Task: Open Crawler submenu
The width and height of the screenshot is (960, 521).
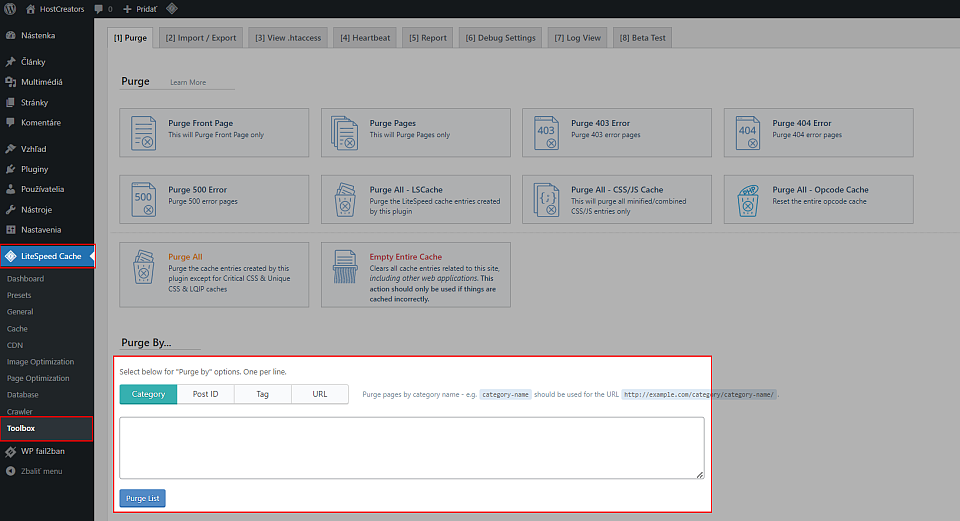Action: point(20,411)
